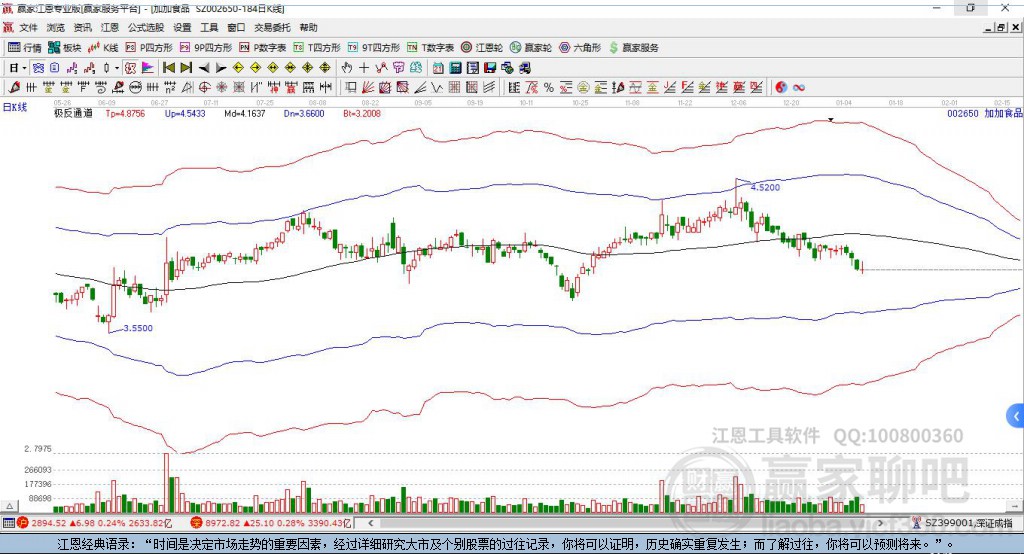1024x554 pixels.
Task: Select the crosshair plus cursor tool
Action: tap(364, 68)
